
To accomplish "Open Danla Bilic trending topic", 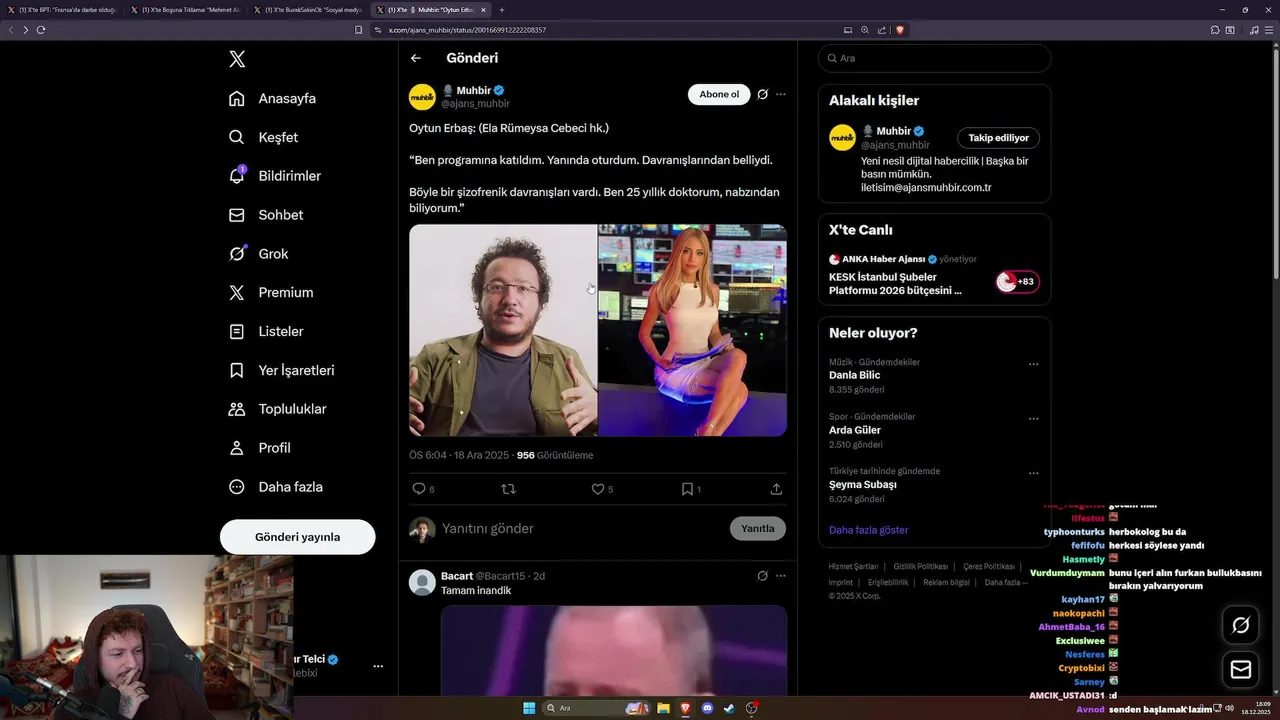I will (x=854, y=375).
